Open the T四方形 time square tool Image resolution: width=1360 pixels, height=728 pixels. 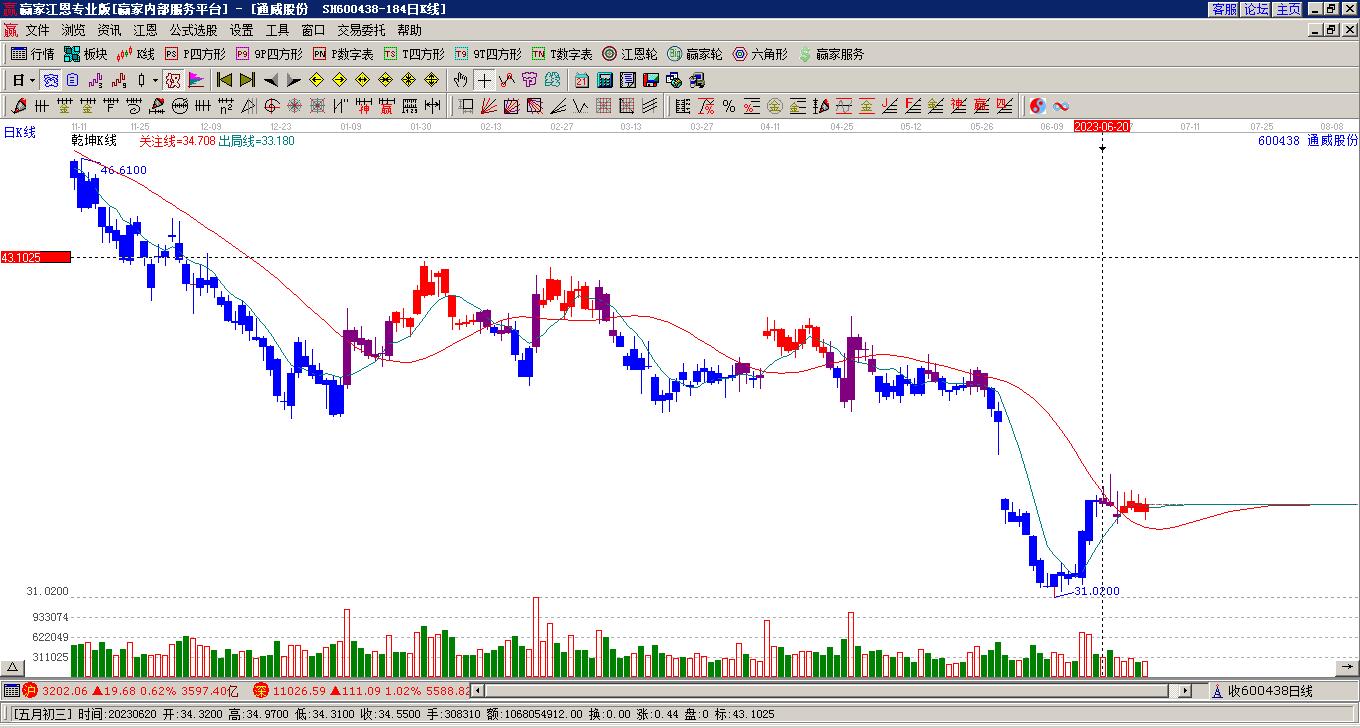414,54
